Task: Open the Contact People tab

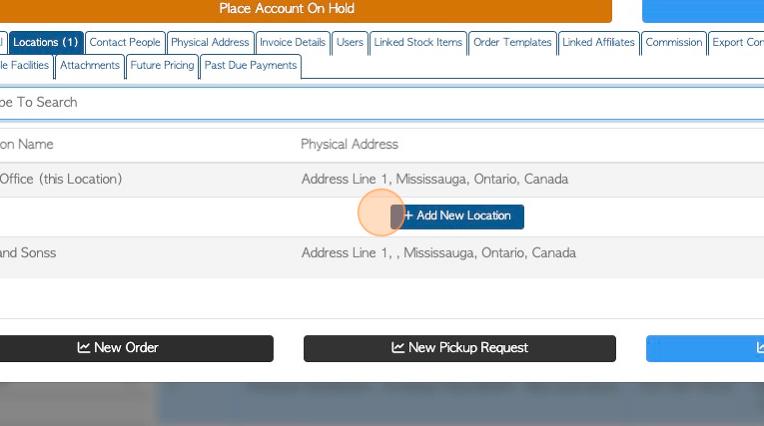Action: [x=125, y=42]
